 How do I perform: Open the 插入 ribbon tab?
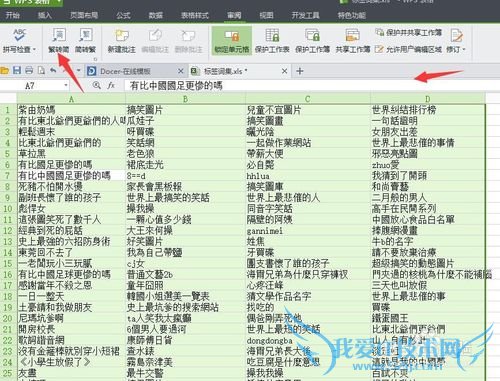[45, 15]
